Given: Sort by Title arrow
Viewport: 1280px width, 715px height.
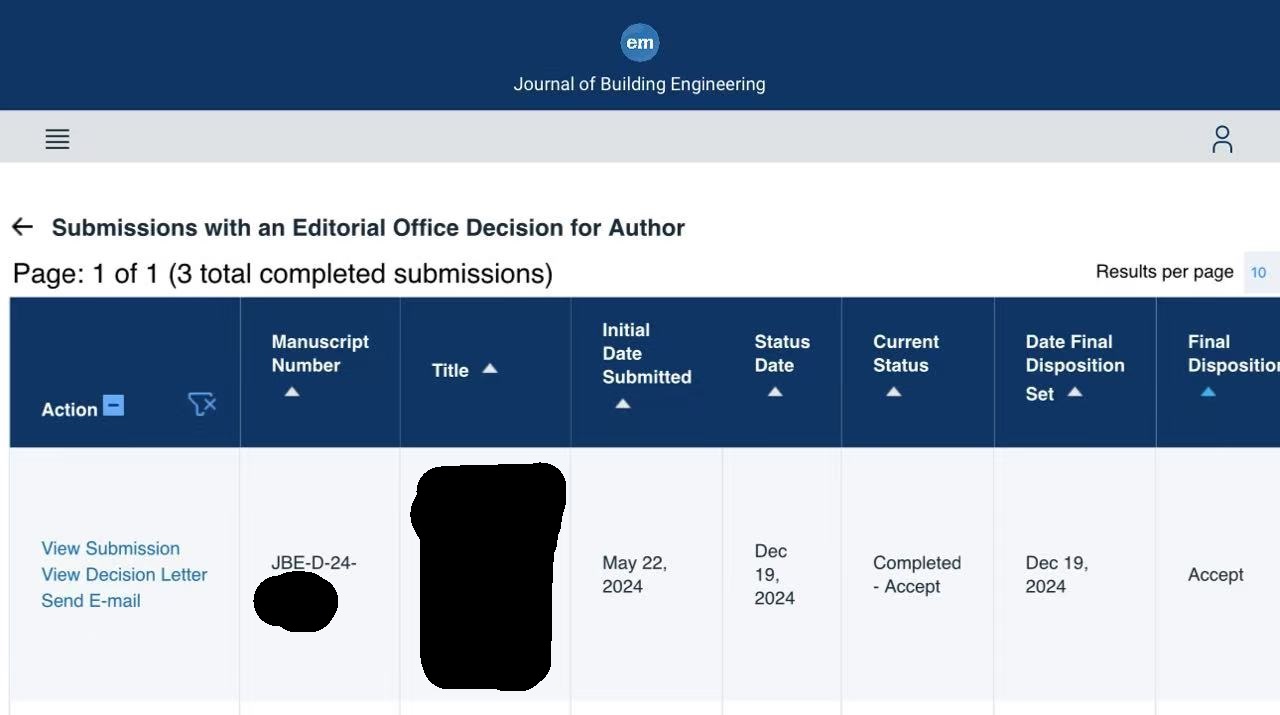Looking at the screenshot, I should (490, 369).
